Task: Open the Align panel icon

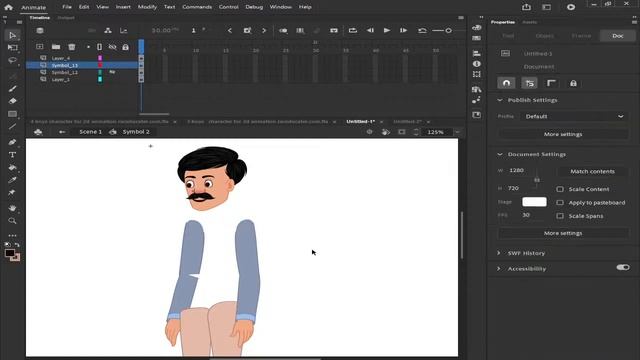Action: [476, 53]
